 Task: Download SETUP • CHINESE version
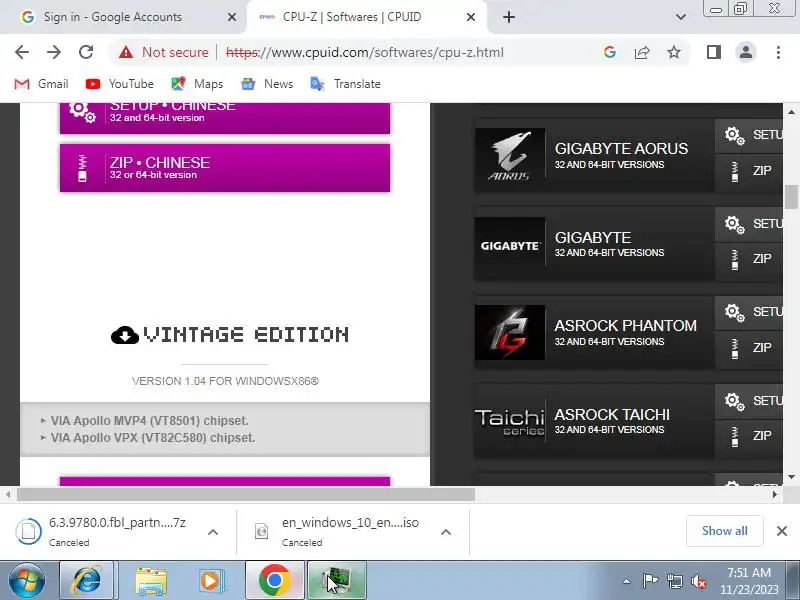pos(224,118)
